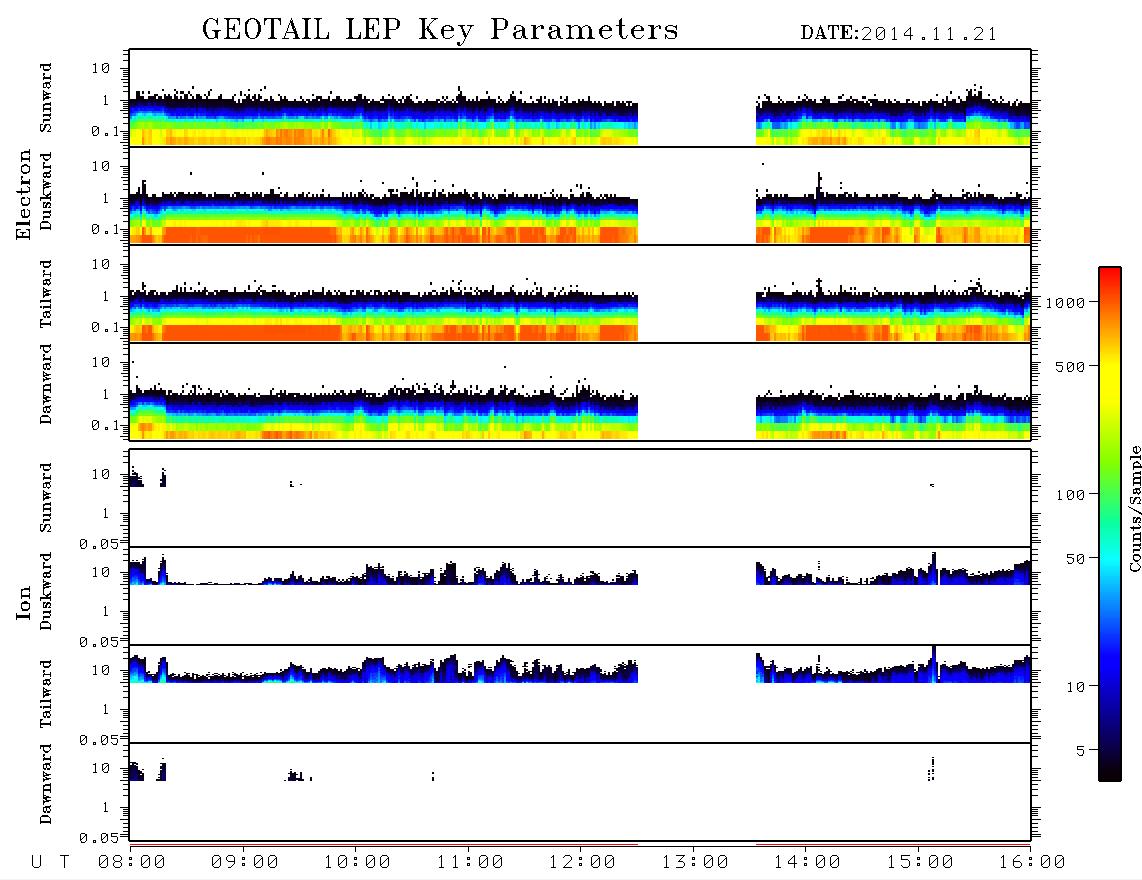Click the 50 colorbar tick label
The height and width of the screenshot is (880, 1142).
(x=1075, y=559)
